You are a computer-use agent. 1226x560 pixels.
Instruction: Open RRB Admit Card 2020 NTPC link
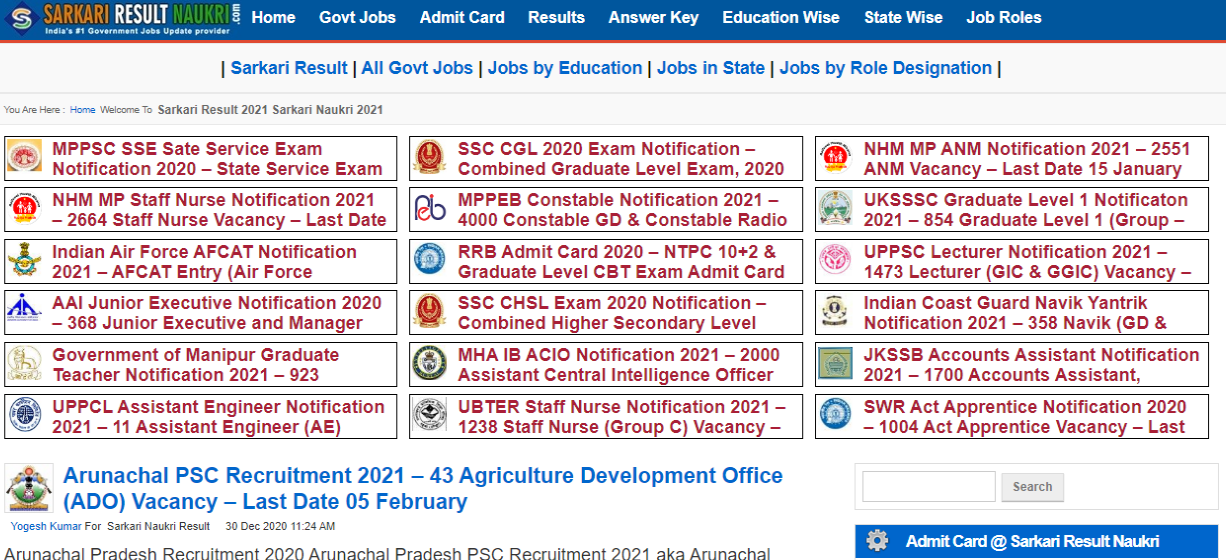coord(621,262)
